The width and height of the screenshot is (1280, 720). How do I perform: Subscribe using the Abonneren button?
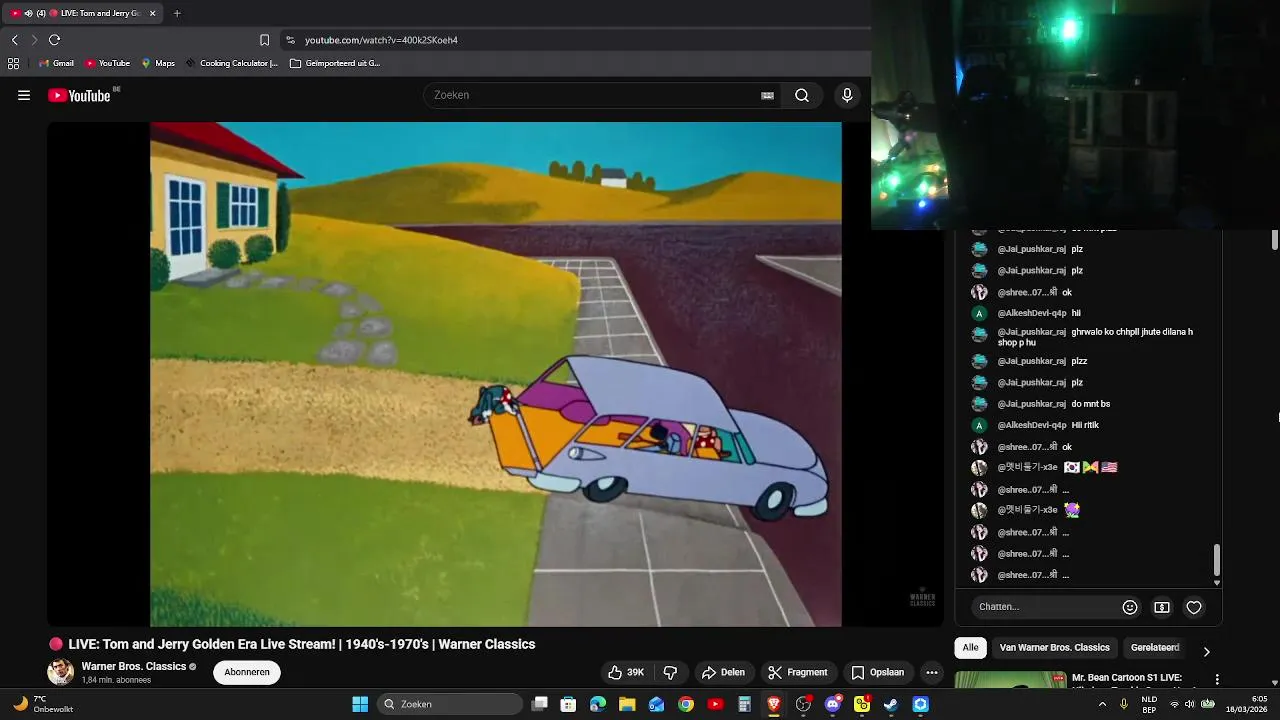tap(247, 672)
